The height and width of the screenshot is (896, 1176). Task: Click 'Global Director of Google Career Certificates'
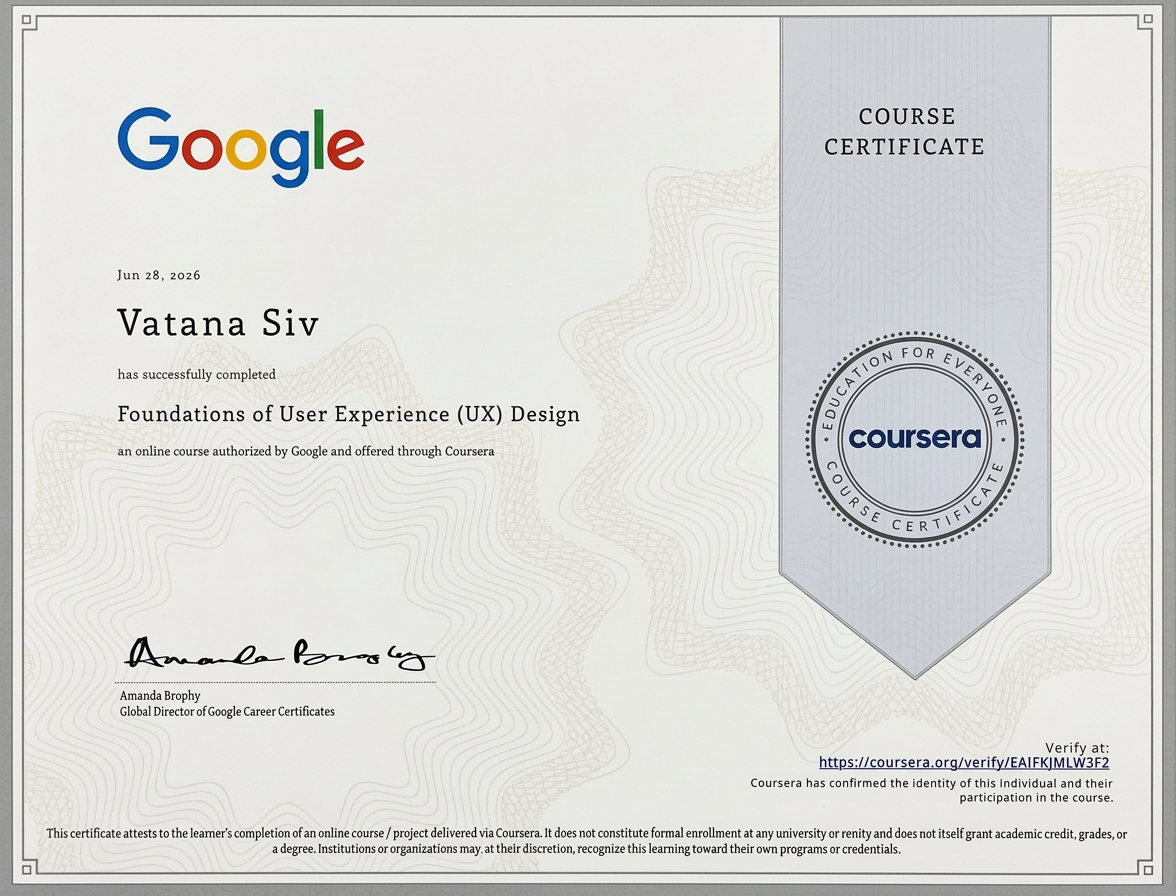pos(227,712)
